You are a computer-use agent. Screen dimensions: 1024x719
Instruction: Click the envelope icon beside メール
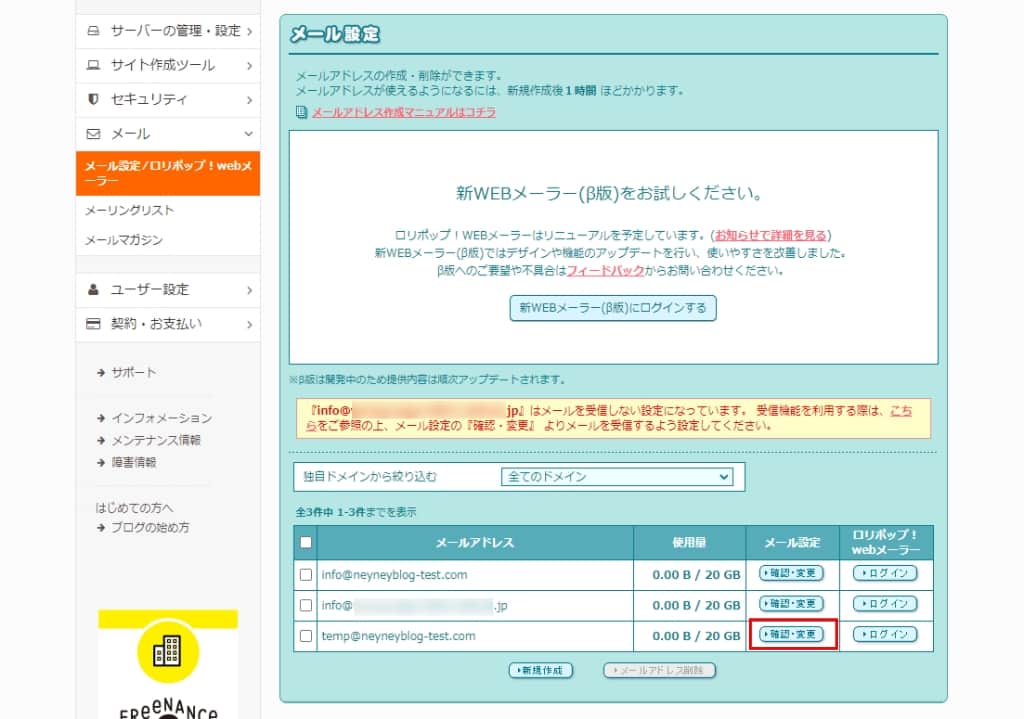coord(93,133)
